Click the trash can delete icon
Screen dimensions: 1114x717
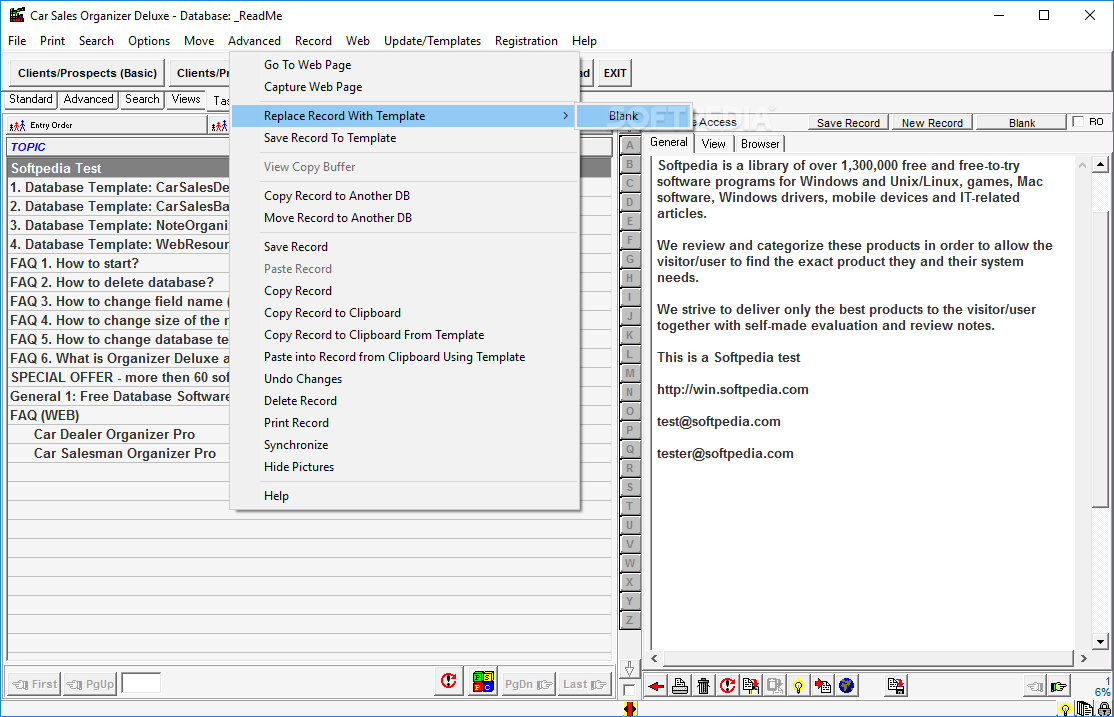pyautogui.click(x=703, y=686)
